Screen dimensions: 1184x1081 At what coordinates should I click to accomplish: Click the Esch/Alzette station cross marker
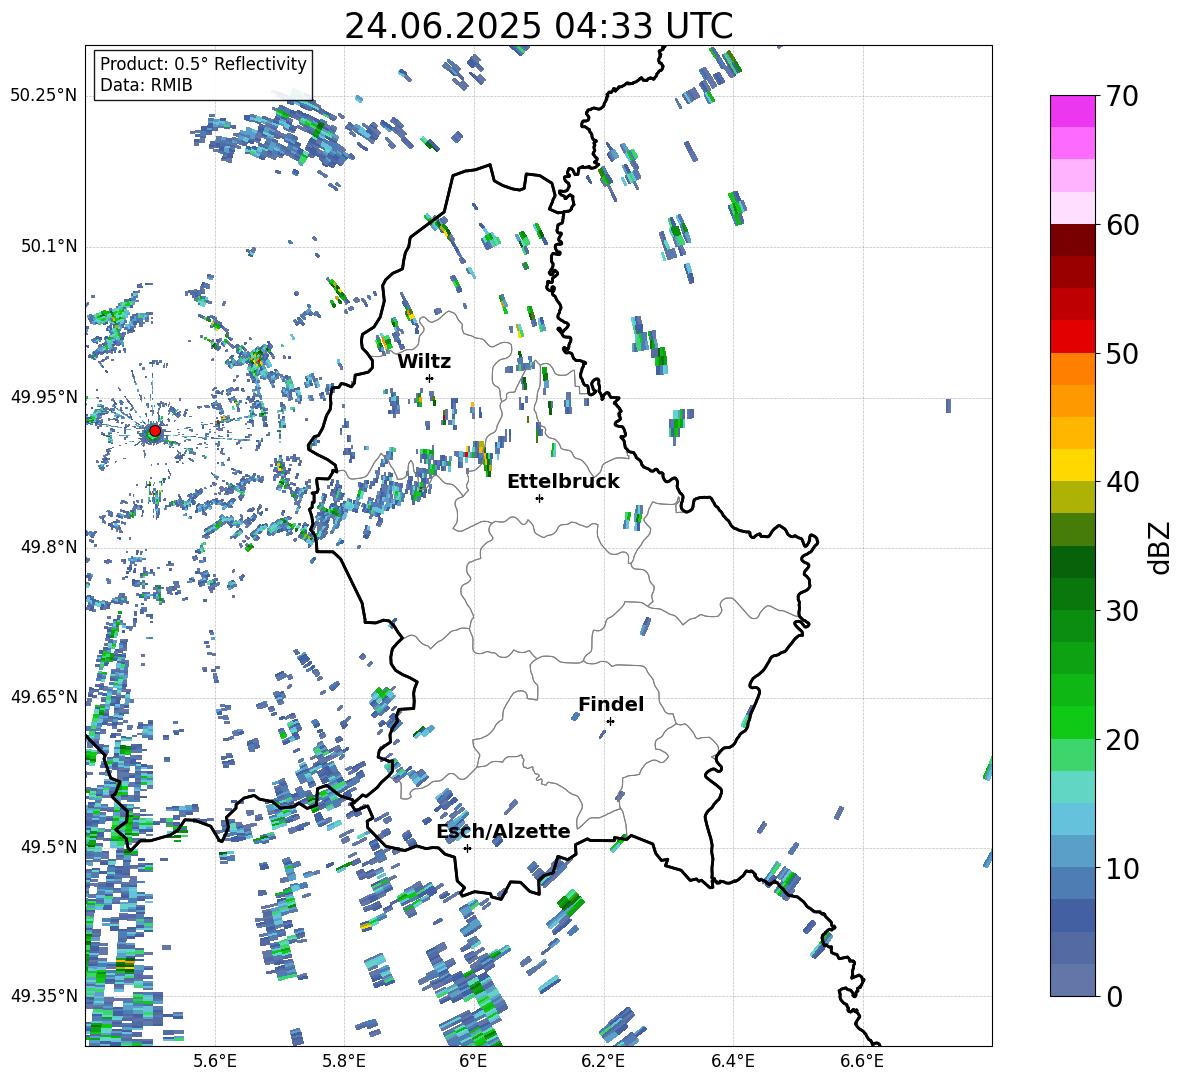tap(467, 848)
